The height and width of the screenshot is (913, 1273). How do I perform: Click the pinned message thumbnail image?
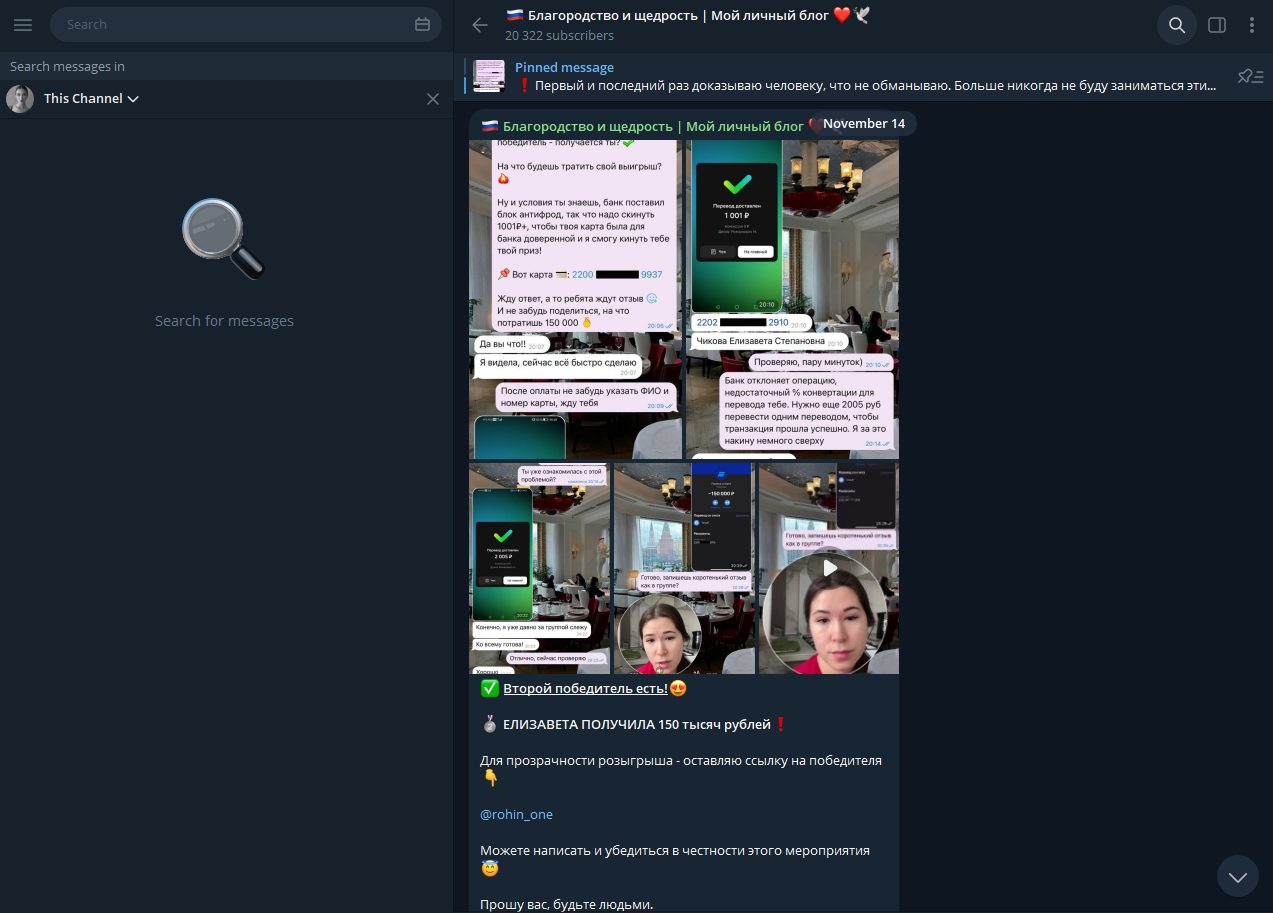pos(489,76)
